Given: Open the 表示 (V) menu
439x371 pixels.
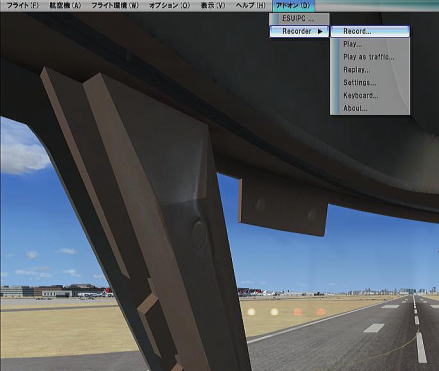Looking at the screenshot, I should [213, 6].
